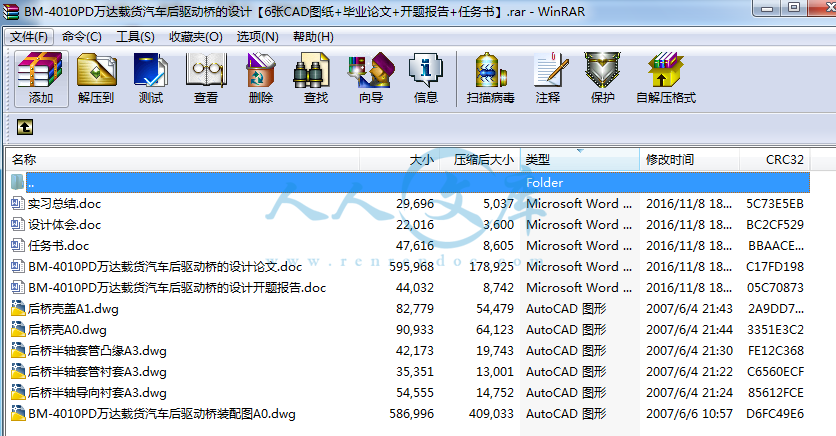This screenshot has width=836, height=436.
Task: Click the DWG icon of 后桥半轴套管衬套A3.dwg
Action: pyautogui.click(x=18, y=372)
